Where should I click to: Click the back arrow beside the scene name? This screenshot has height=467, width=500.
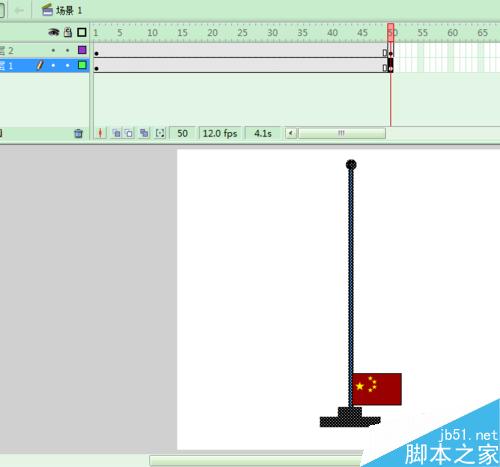tap(19, 11)
